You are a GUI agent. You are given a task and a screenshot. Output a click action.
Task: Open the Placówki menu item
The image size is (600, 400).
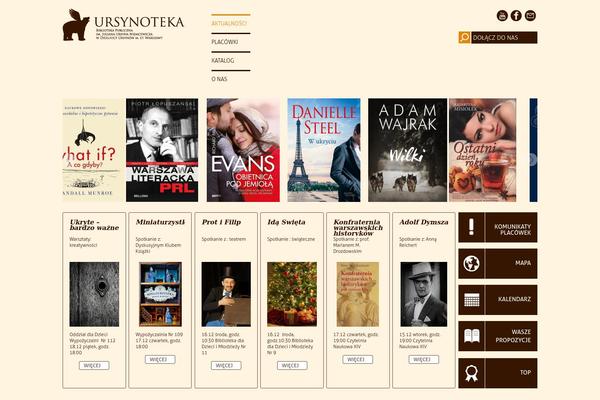pyautogui.click(x=225, y=42)
